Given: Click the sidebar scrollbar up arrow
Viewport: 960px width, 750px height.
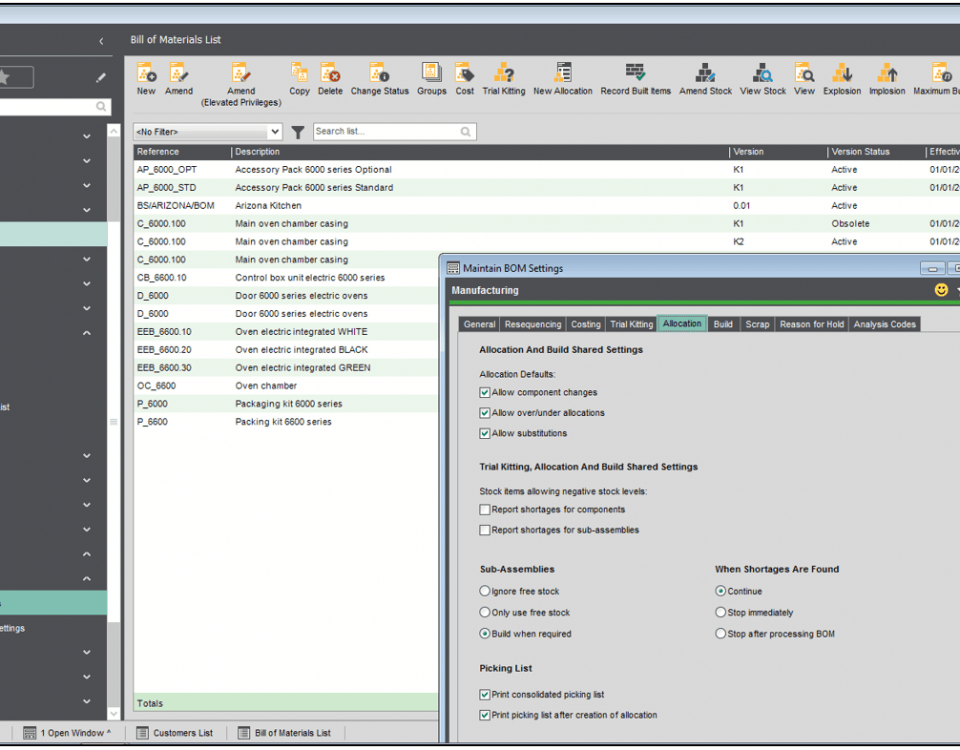Looking at the screenshot, I should [114, 131].
